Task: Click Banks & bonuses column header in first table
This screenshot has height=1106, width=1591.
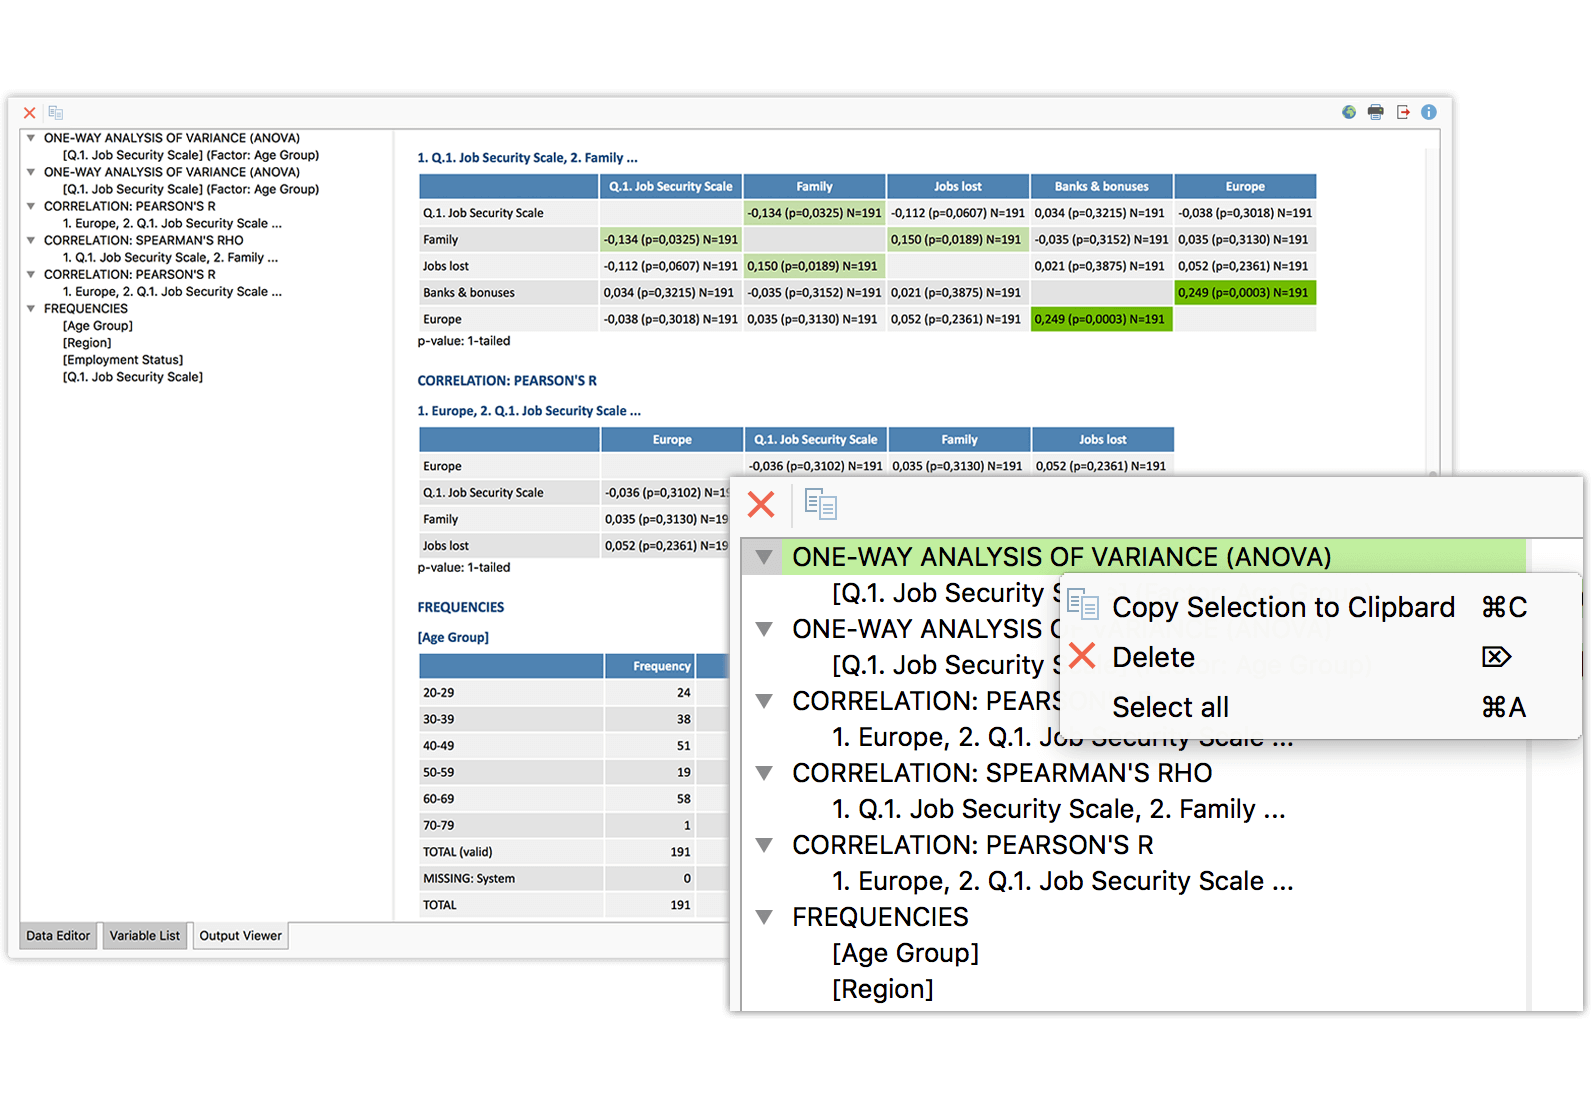Action: pyautogui.click(x=1101, y=187)
